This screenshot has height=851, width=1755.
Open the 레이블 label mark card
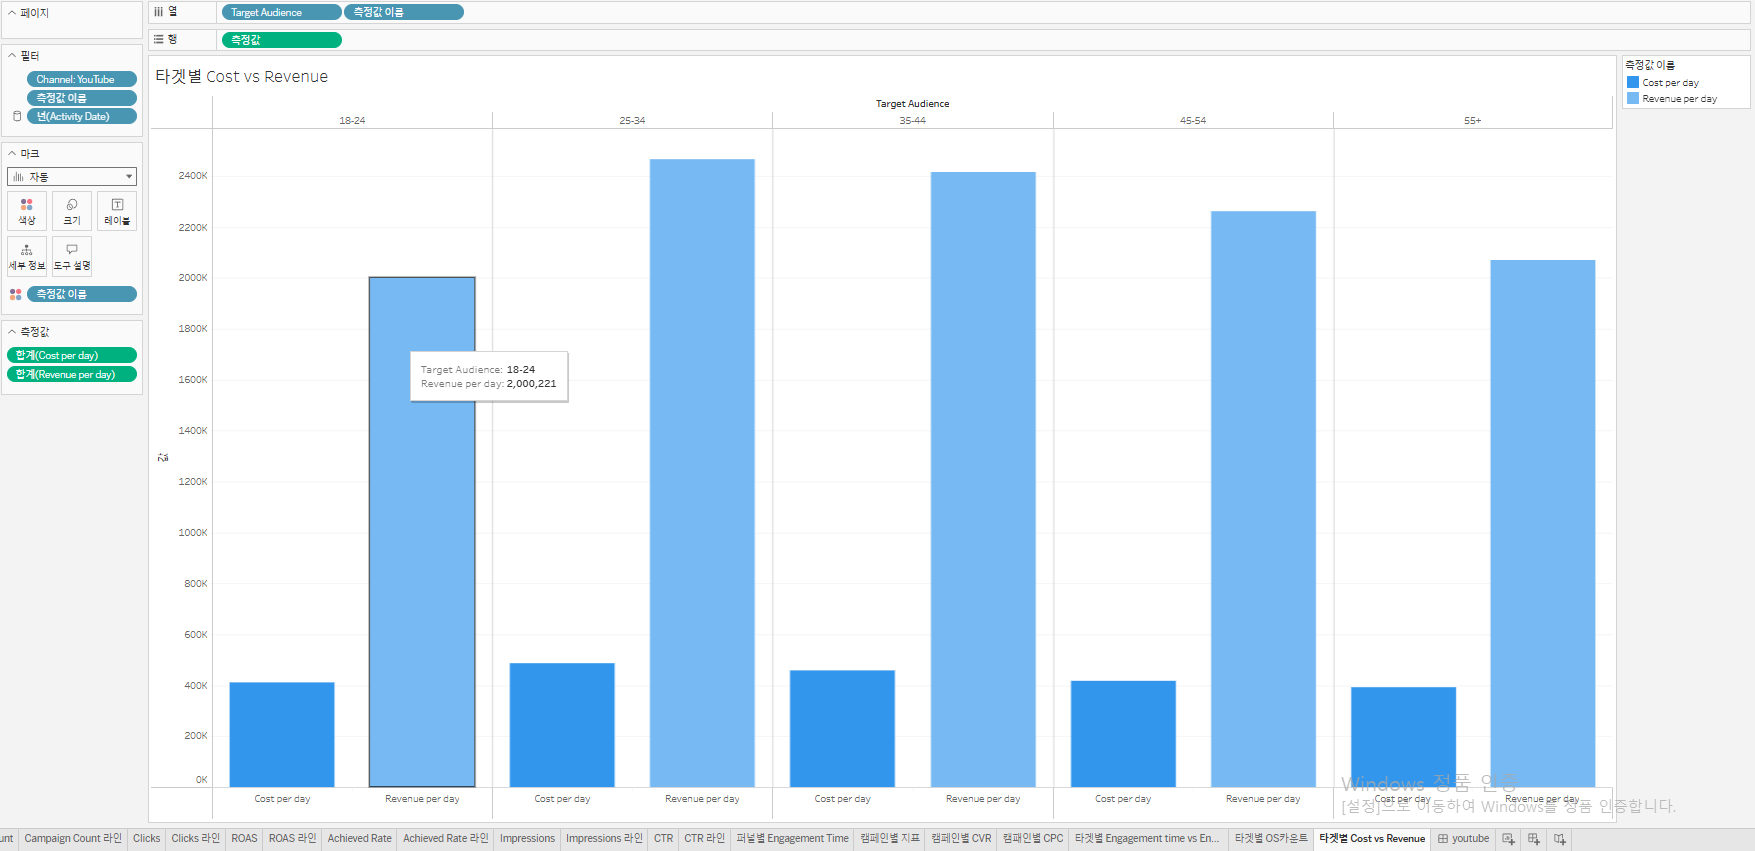117,211
